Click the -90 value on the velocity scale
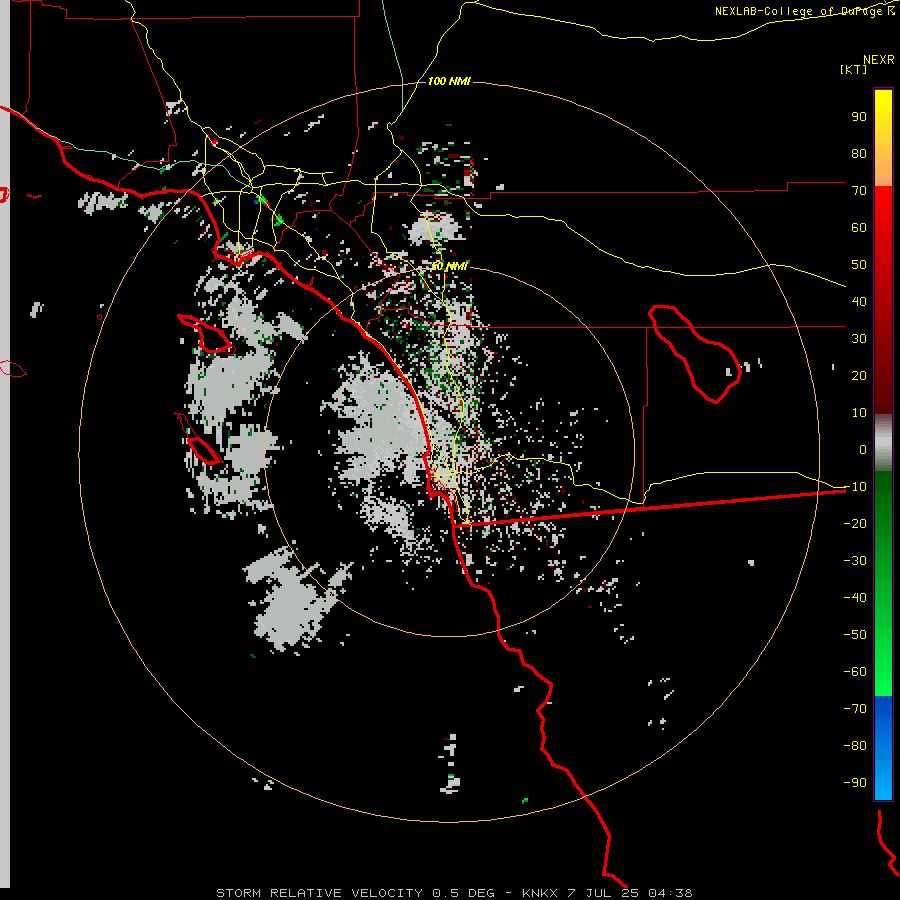The height and width of the screenshot is (900, 900). pyautogui.click(x=855, y=782)
